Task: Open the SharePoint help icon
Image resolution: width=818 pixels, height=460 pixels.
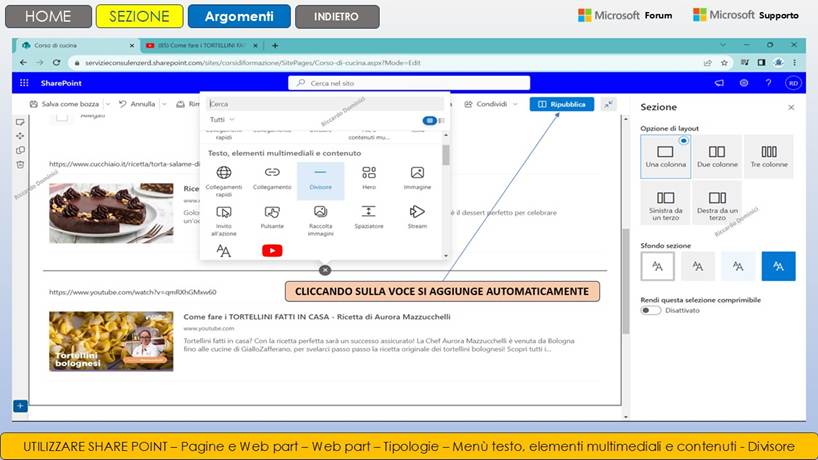Action: click(x=768, y=83)
